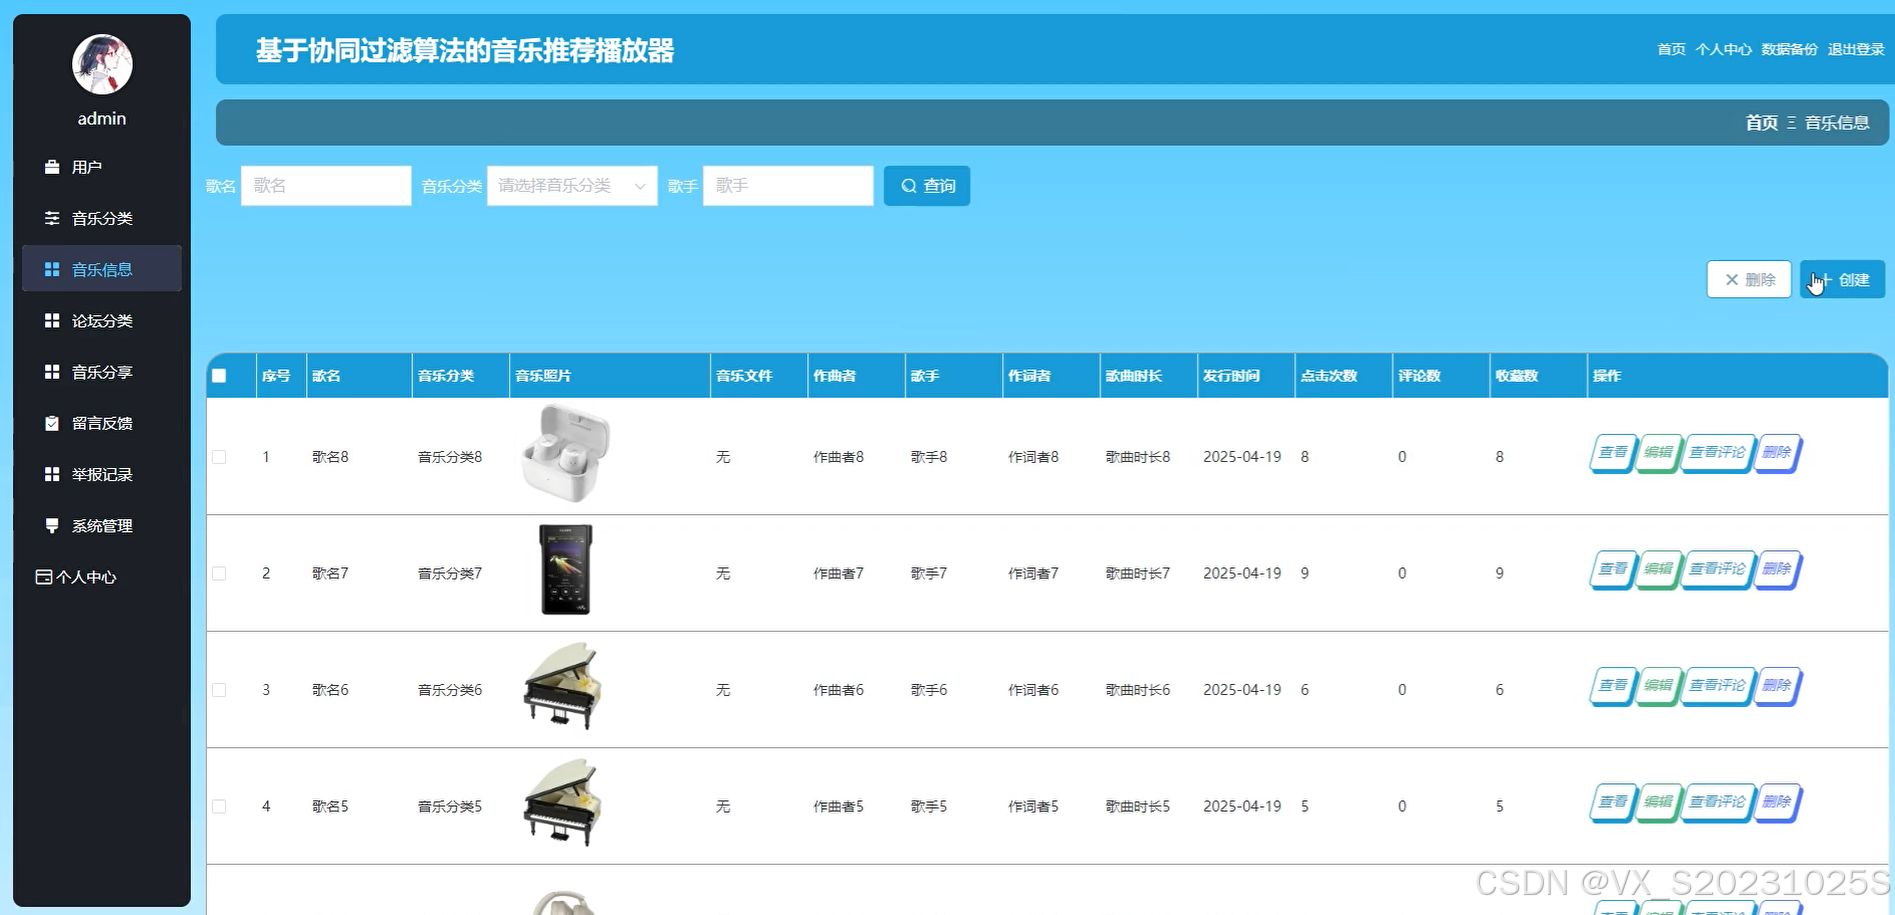Toggle the select-all checkbox in table header
This screenshot has width=1895, height=915.
click(x=219, y=376)
